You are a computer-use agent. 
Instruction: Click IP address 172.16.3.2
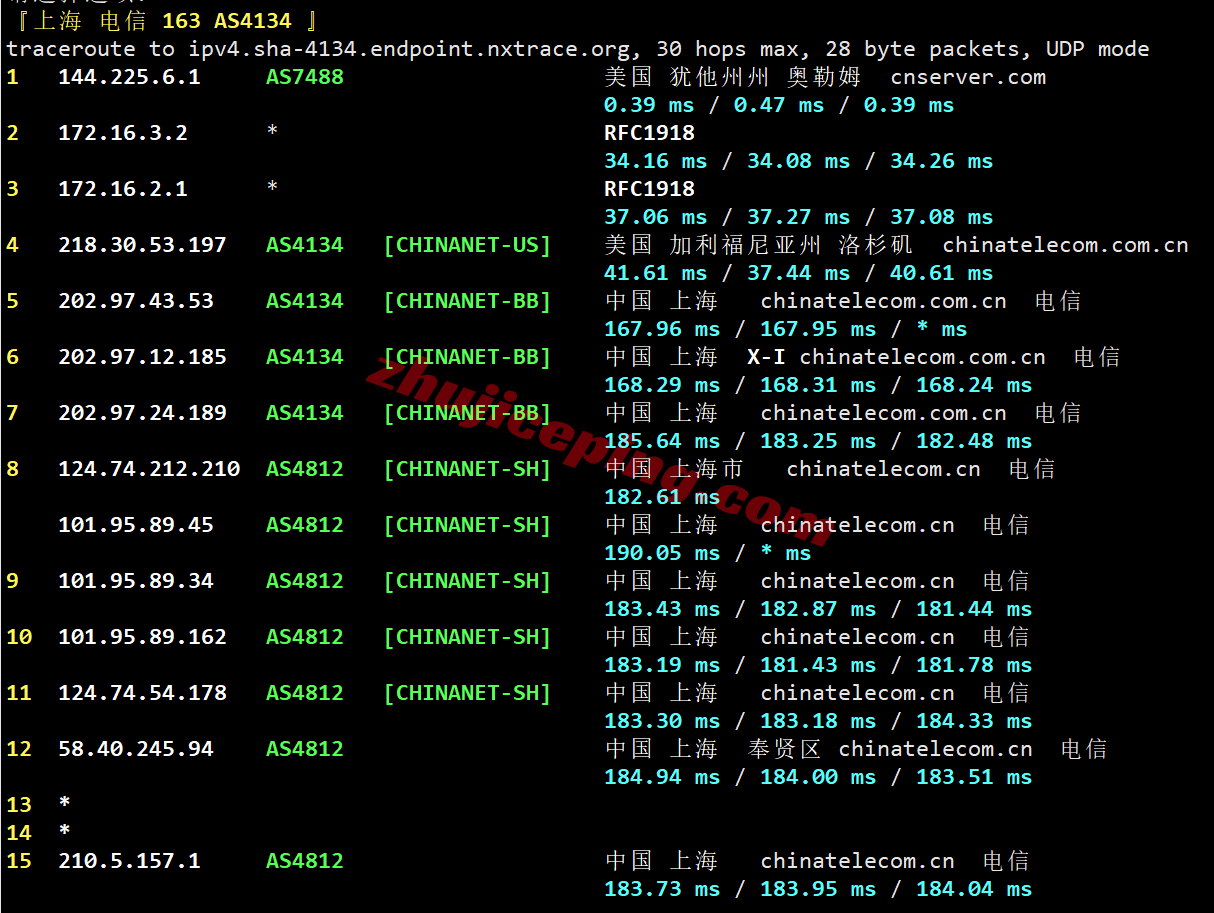click(123, 133)
